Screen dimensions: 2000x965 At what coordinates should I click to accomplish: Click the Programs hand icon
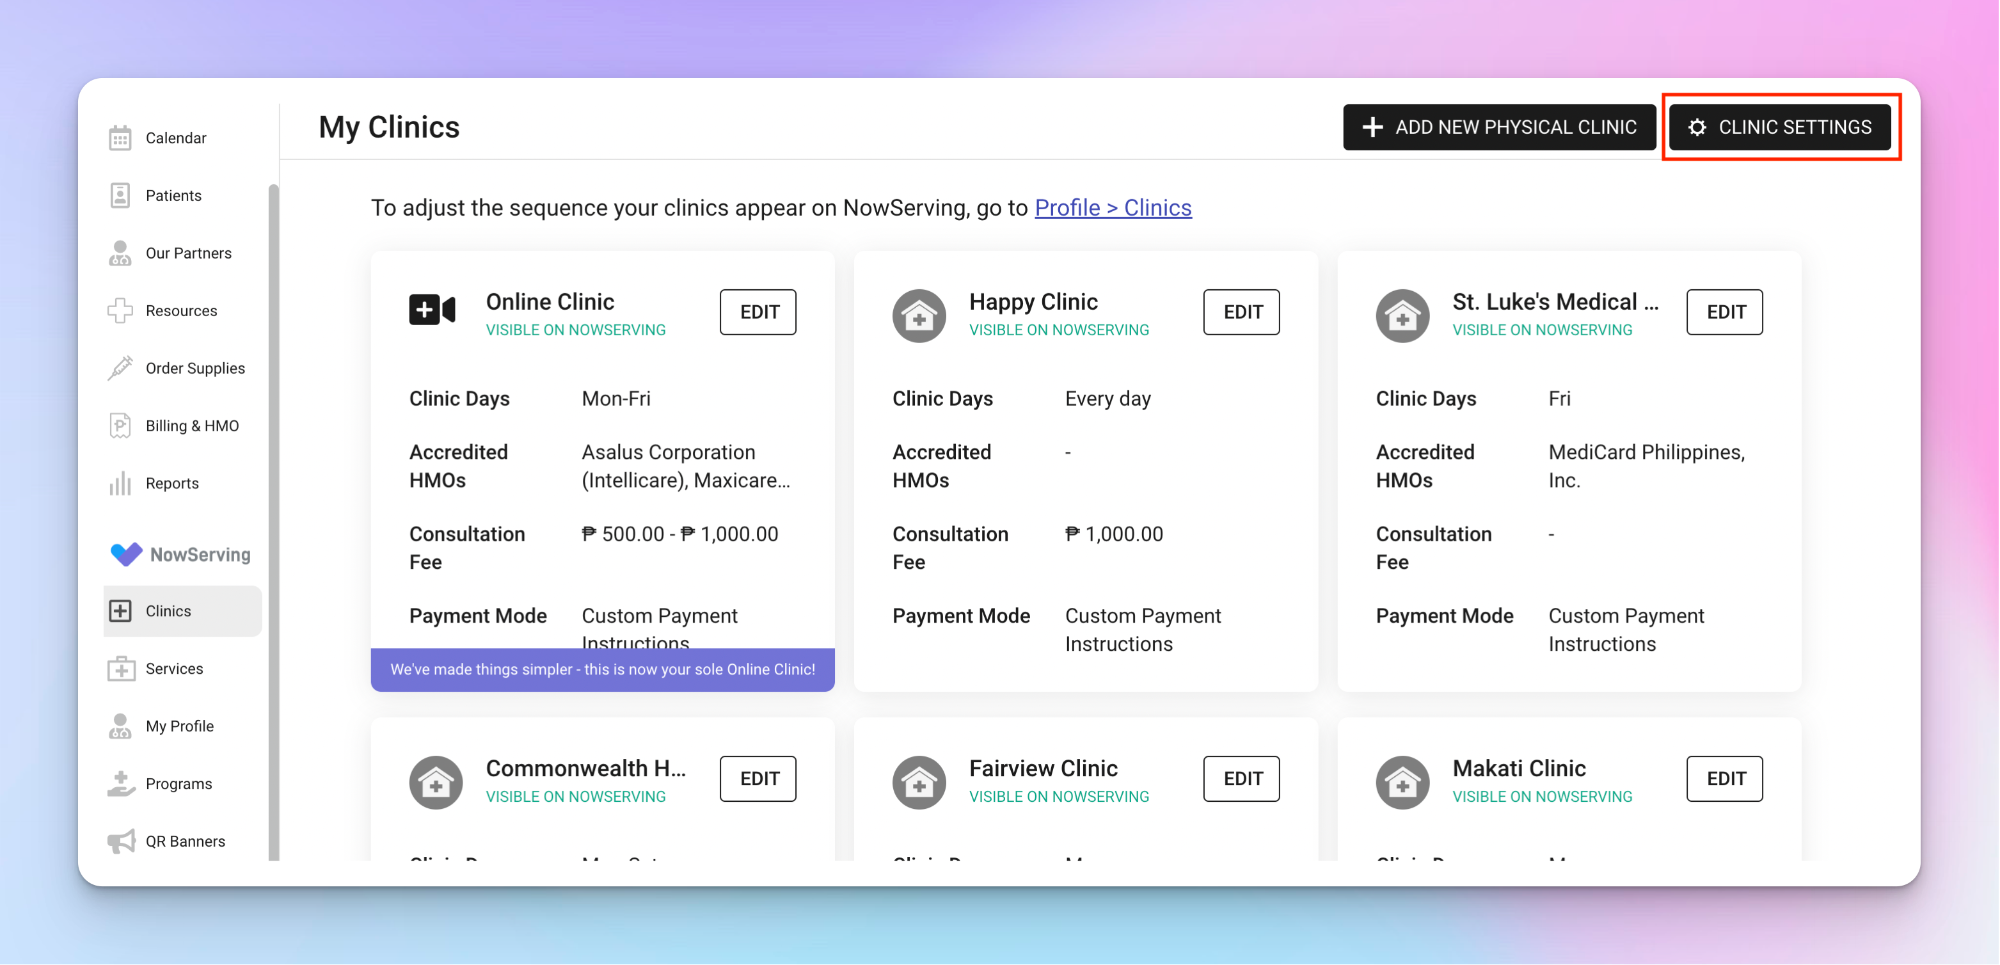tap(121, 784)
